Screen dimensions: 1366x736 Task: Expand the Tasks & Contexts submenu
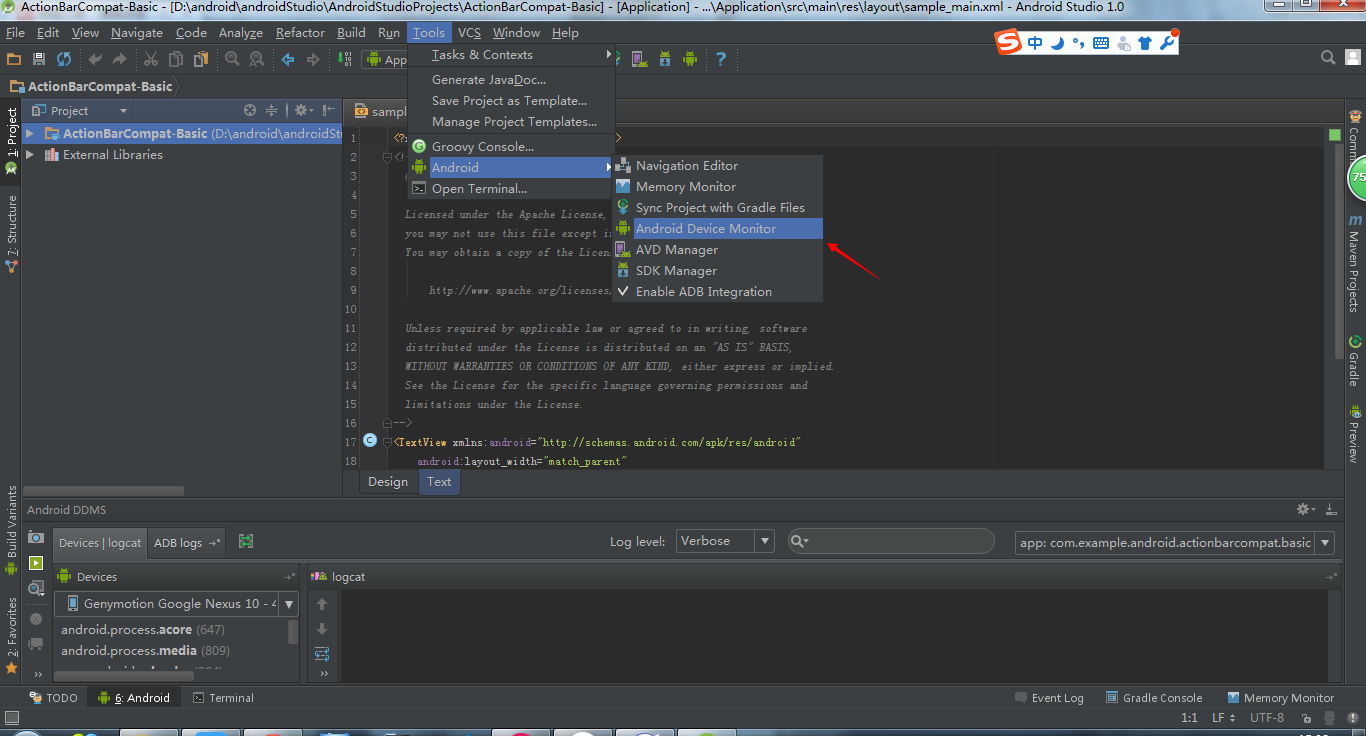click(x=511, y=55)
